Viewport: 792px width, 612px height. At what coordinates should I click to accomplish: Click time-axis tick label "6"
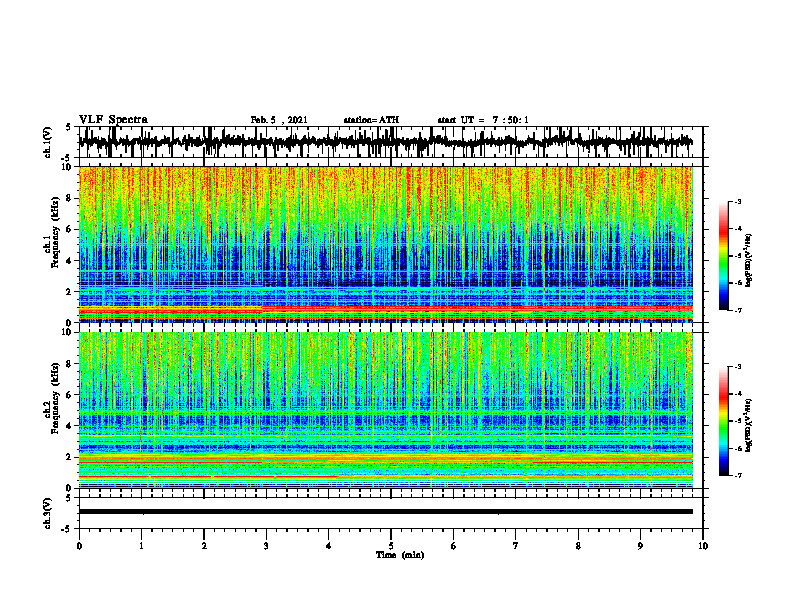pos(453,546)
